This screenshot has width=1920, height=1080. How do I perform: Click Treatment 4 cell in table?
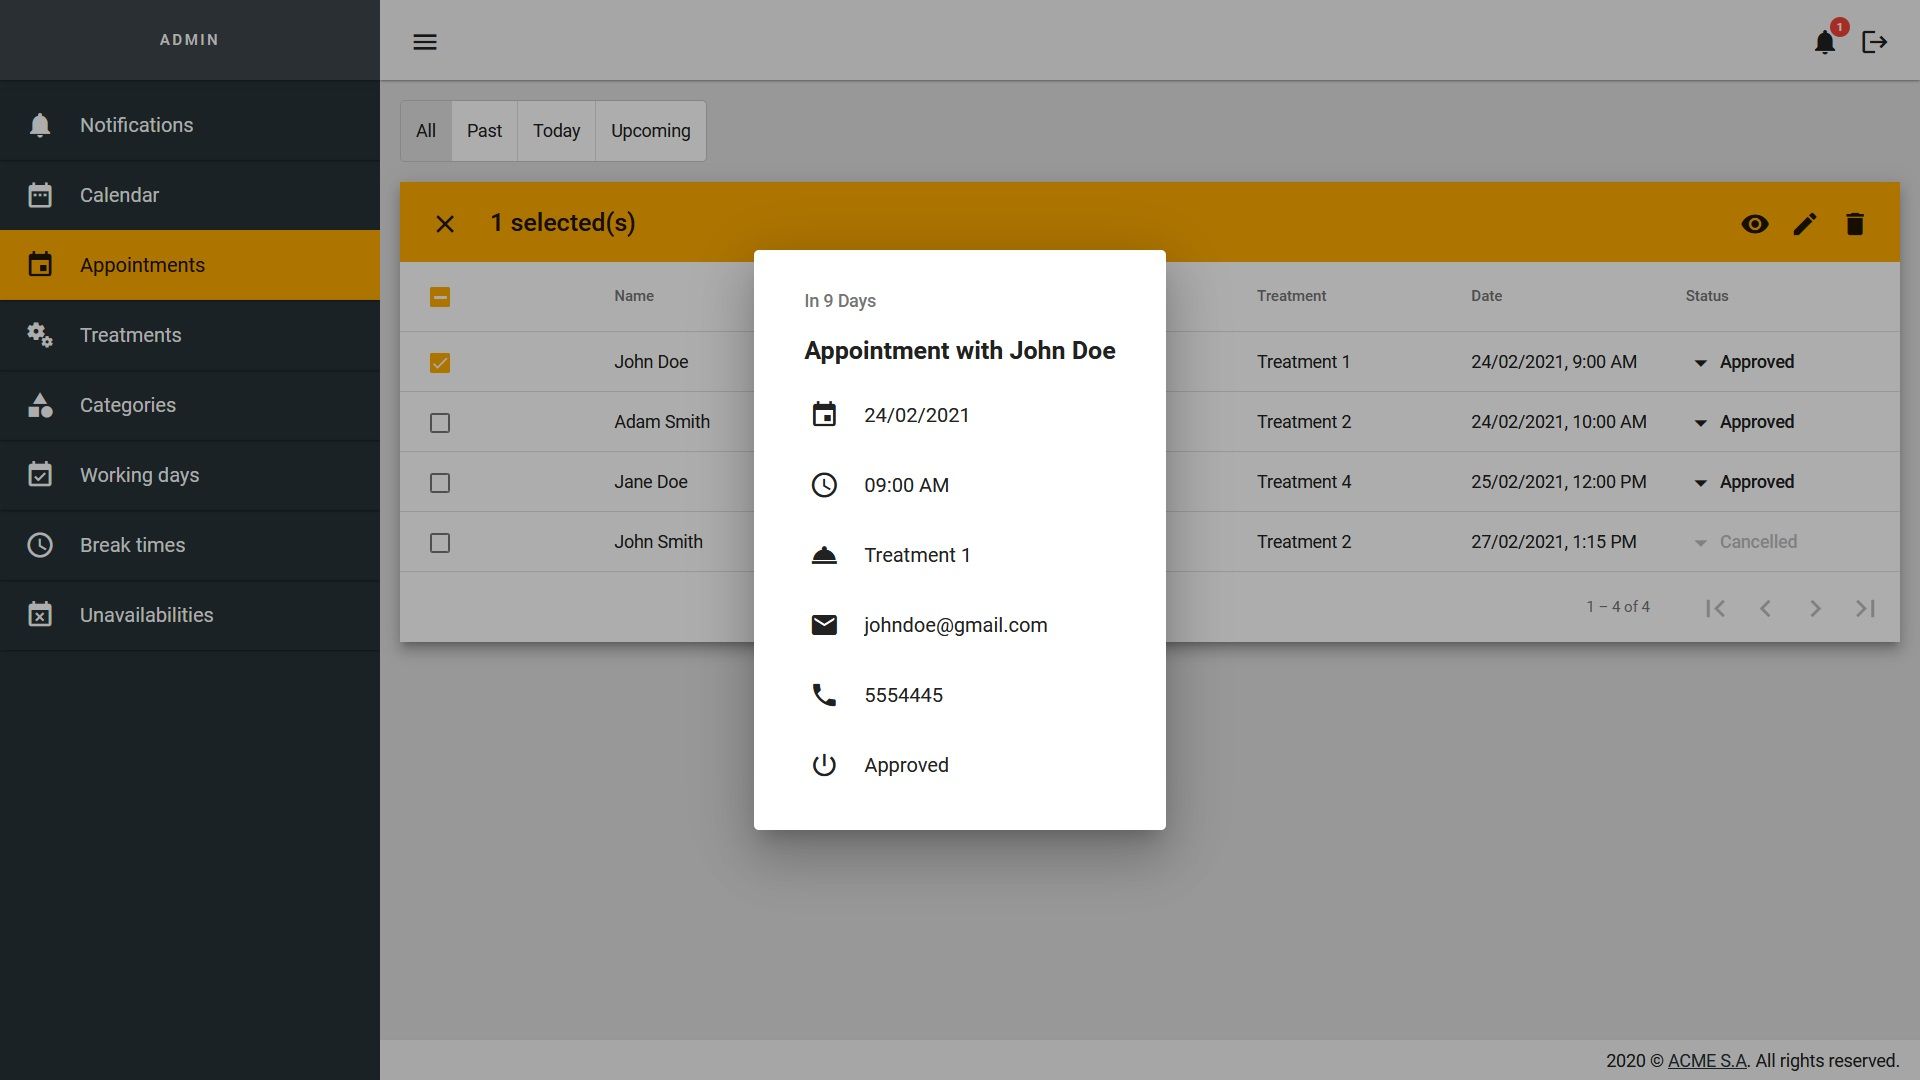[x=1304, y=482]
